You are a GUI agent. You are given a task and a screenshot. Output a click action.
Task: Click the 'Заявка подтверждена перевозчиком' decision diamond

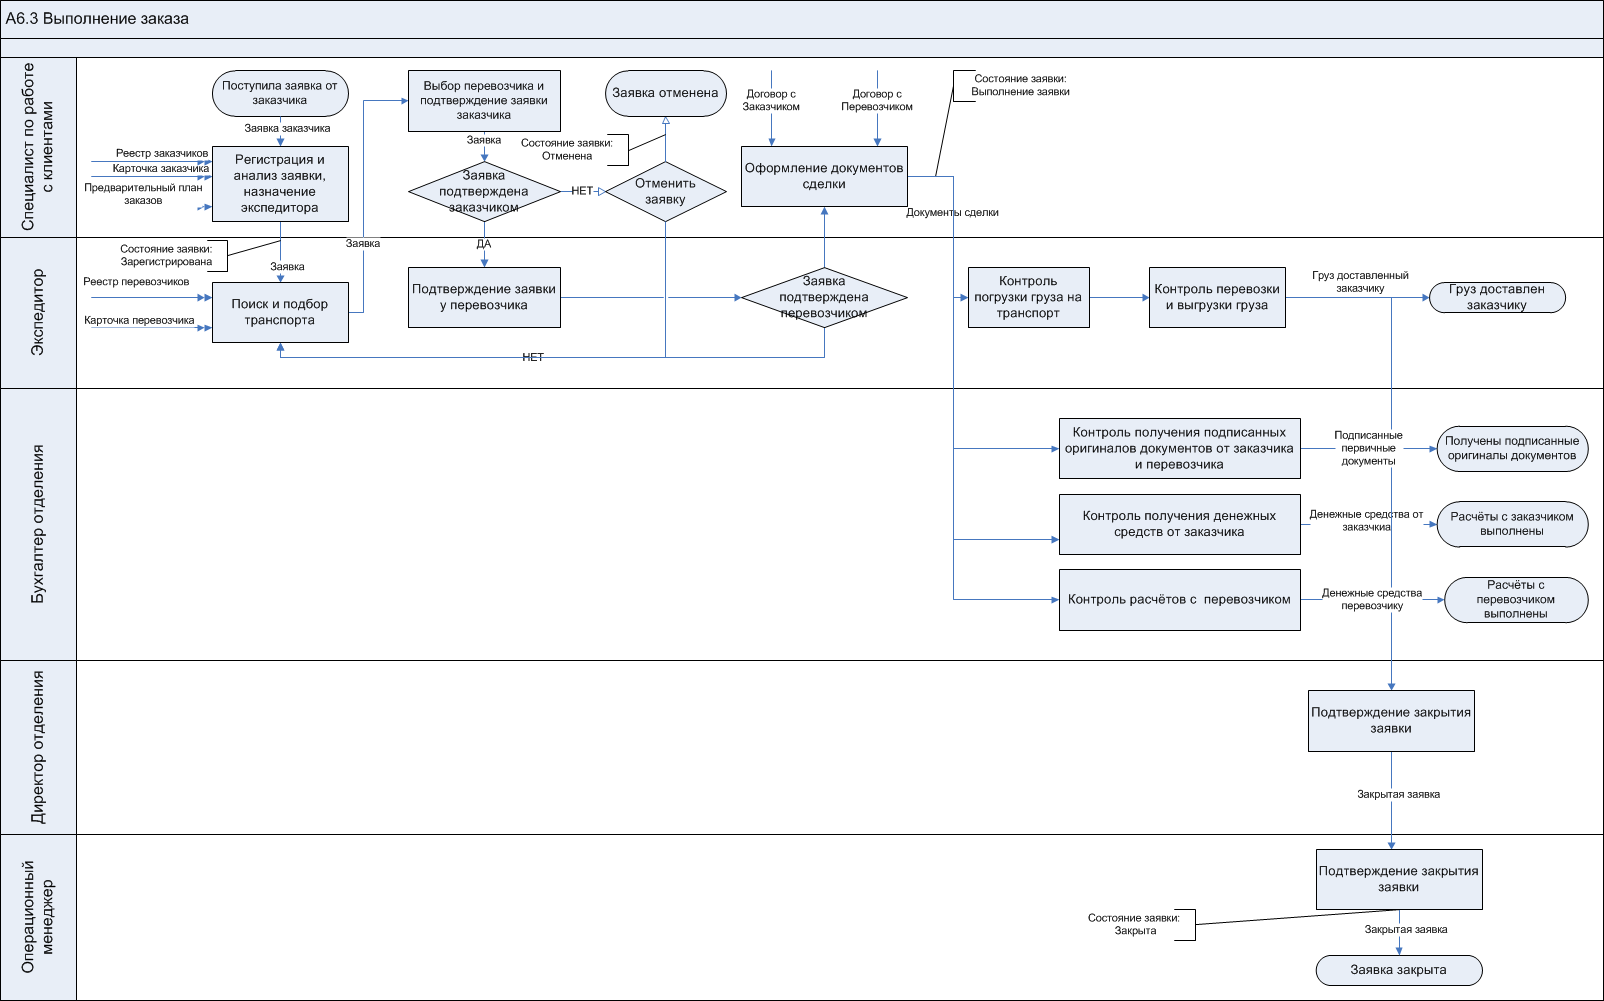[x=824, y=297]
